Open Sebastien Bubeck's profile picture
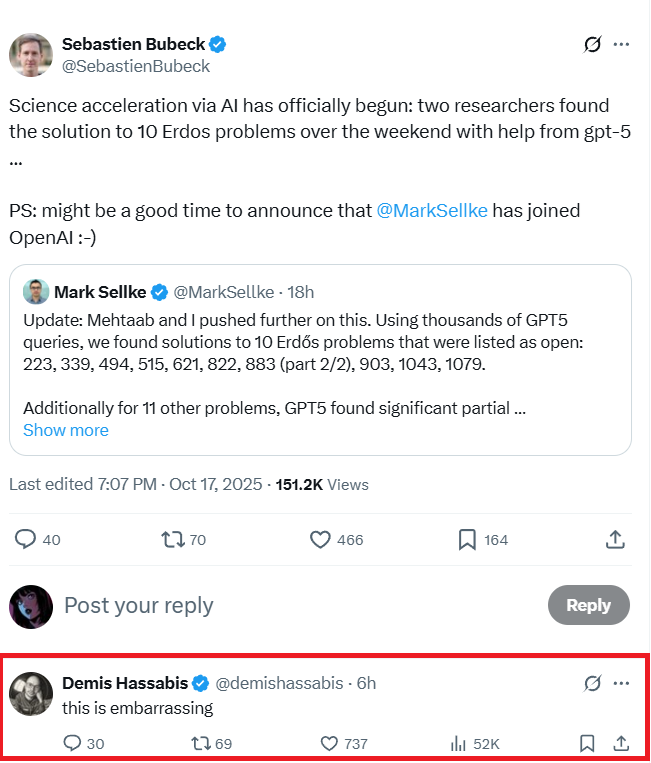The image size is (651, 763). click(x=31, y=54)
